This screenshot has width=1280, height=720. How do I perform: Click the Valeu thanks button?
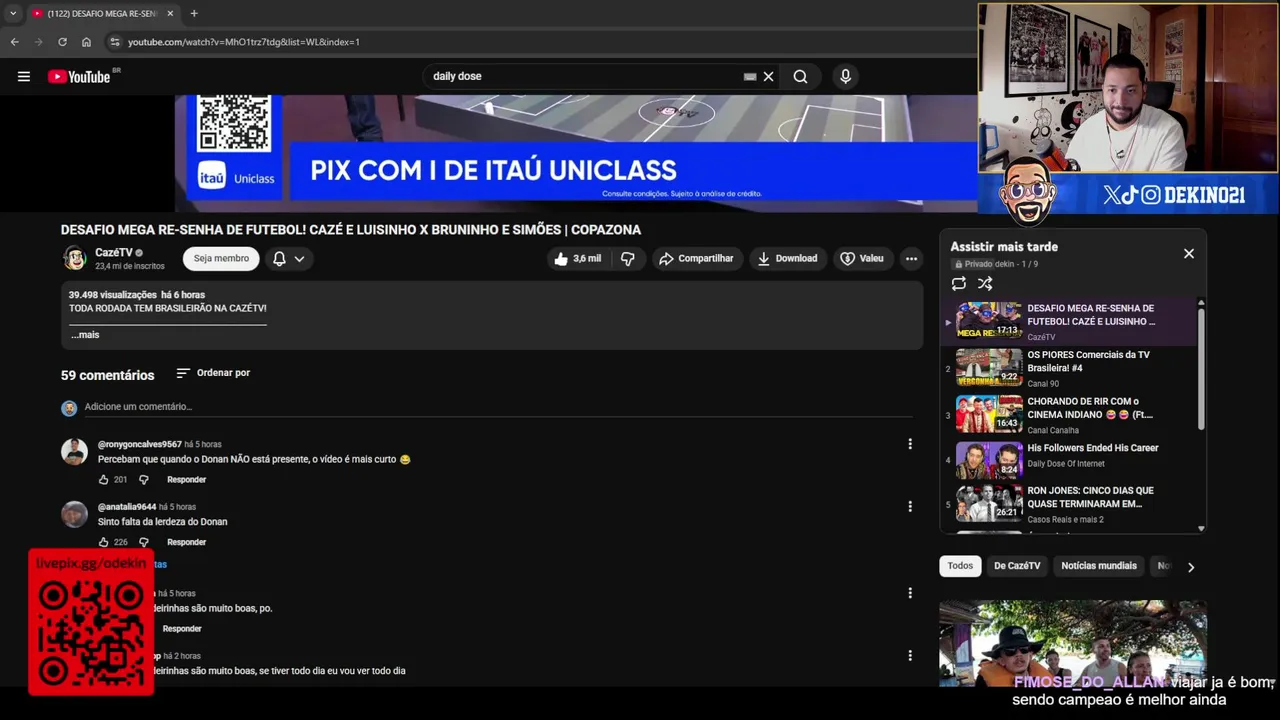862,258
